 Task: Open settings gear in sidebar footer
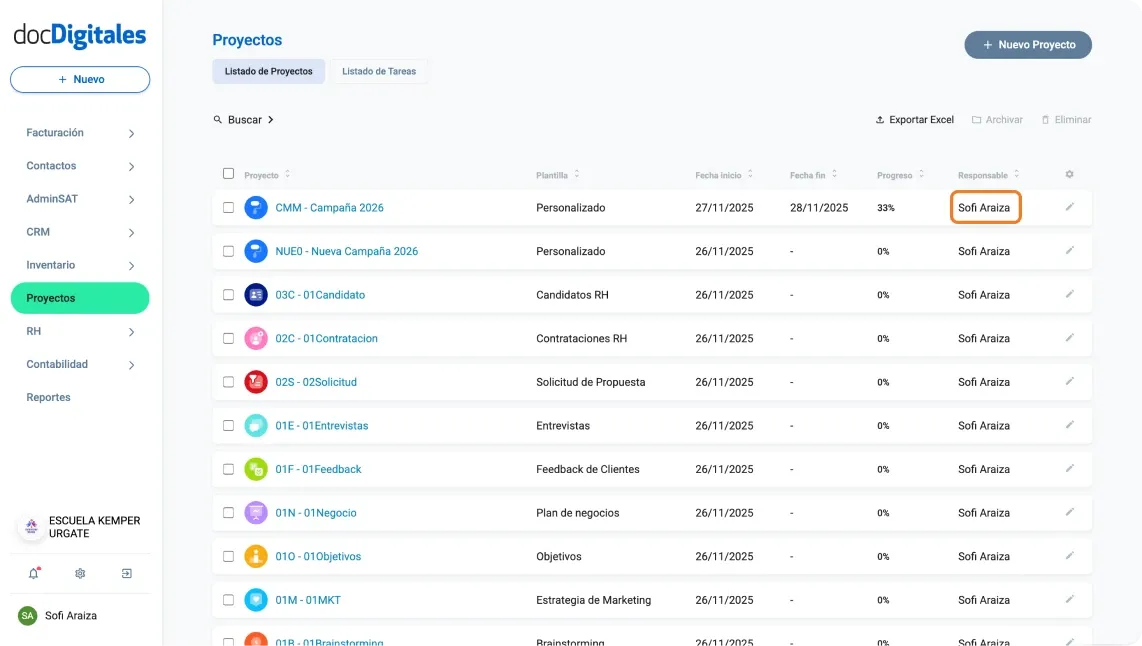(x=80, y=574)
